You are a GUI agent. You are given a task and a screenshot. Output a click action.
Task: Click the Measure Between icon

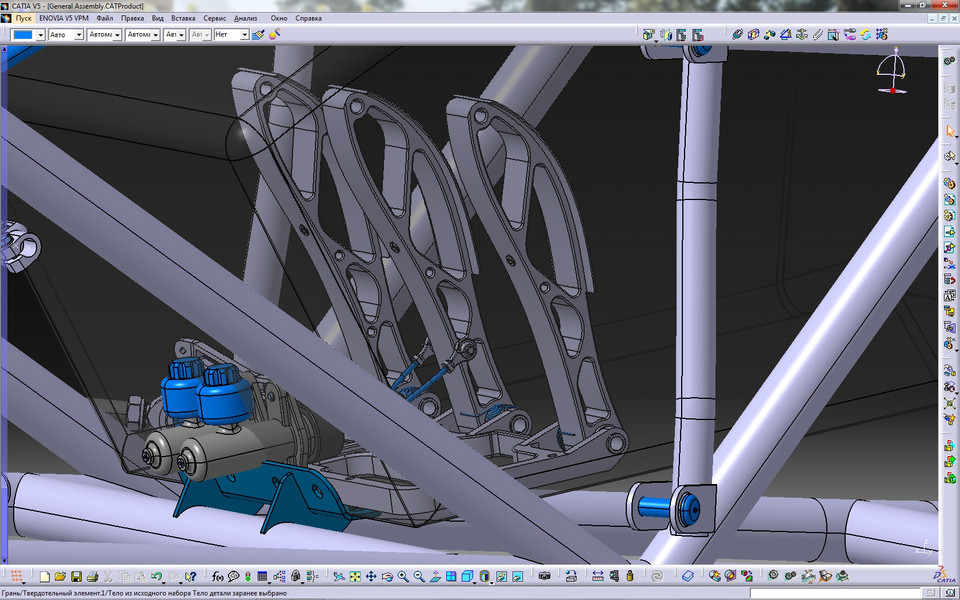pos(597,577)
